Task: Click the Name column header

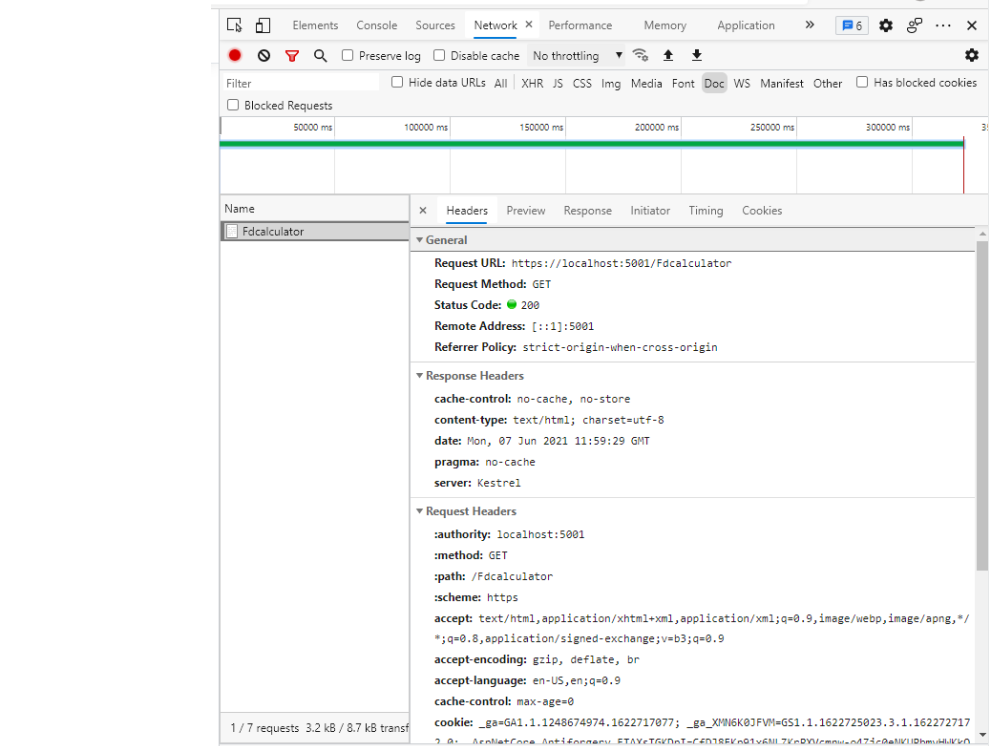Action: tap(315, 209)
